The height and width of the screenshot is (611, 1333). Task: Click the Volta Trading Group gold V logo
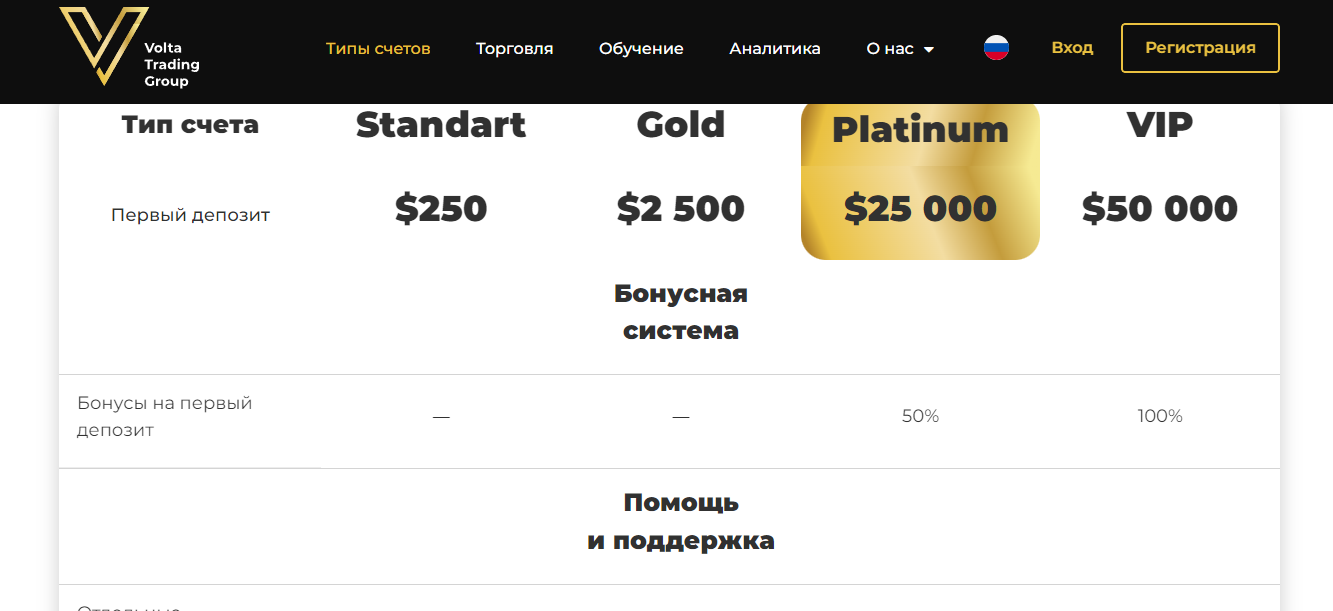pyautogui.click(x=103, y=46)
